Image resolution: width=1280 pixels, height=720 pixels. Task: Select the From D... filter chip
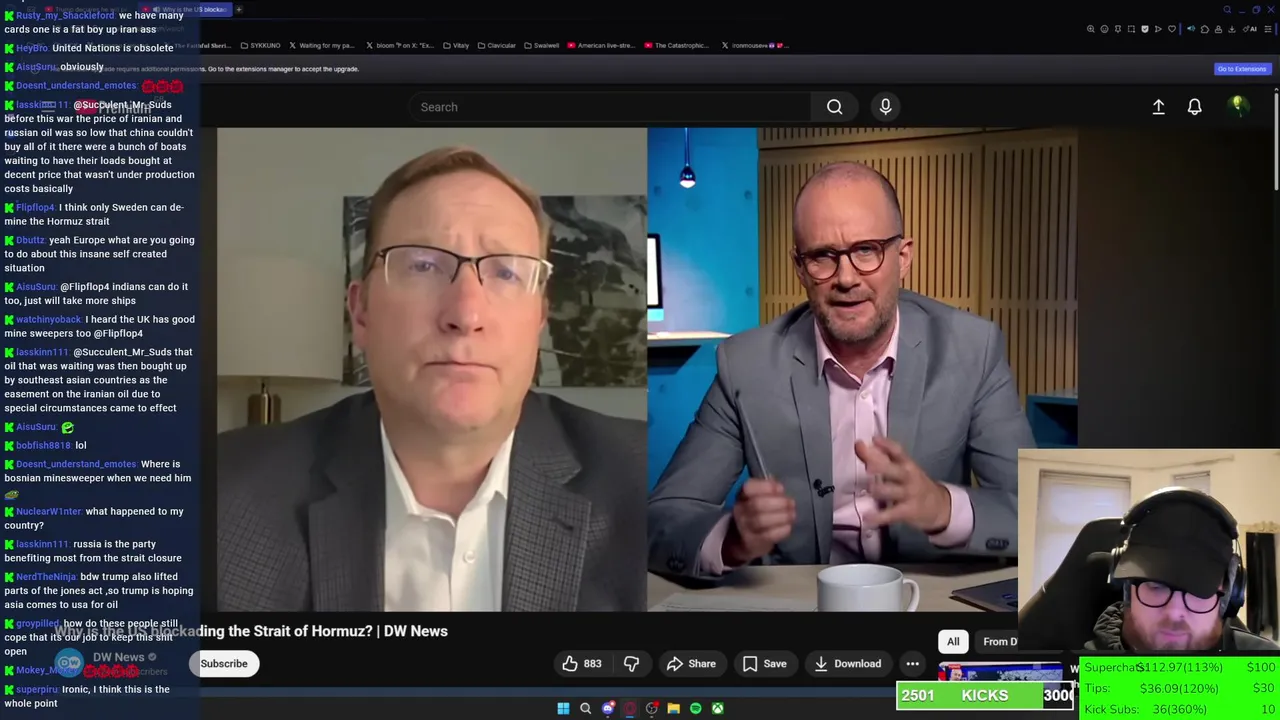[999, 642]
